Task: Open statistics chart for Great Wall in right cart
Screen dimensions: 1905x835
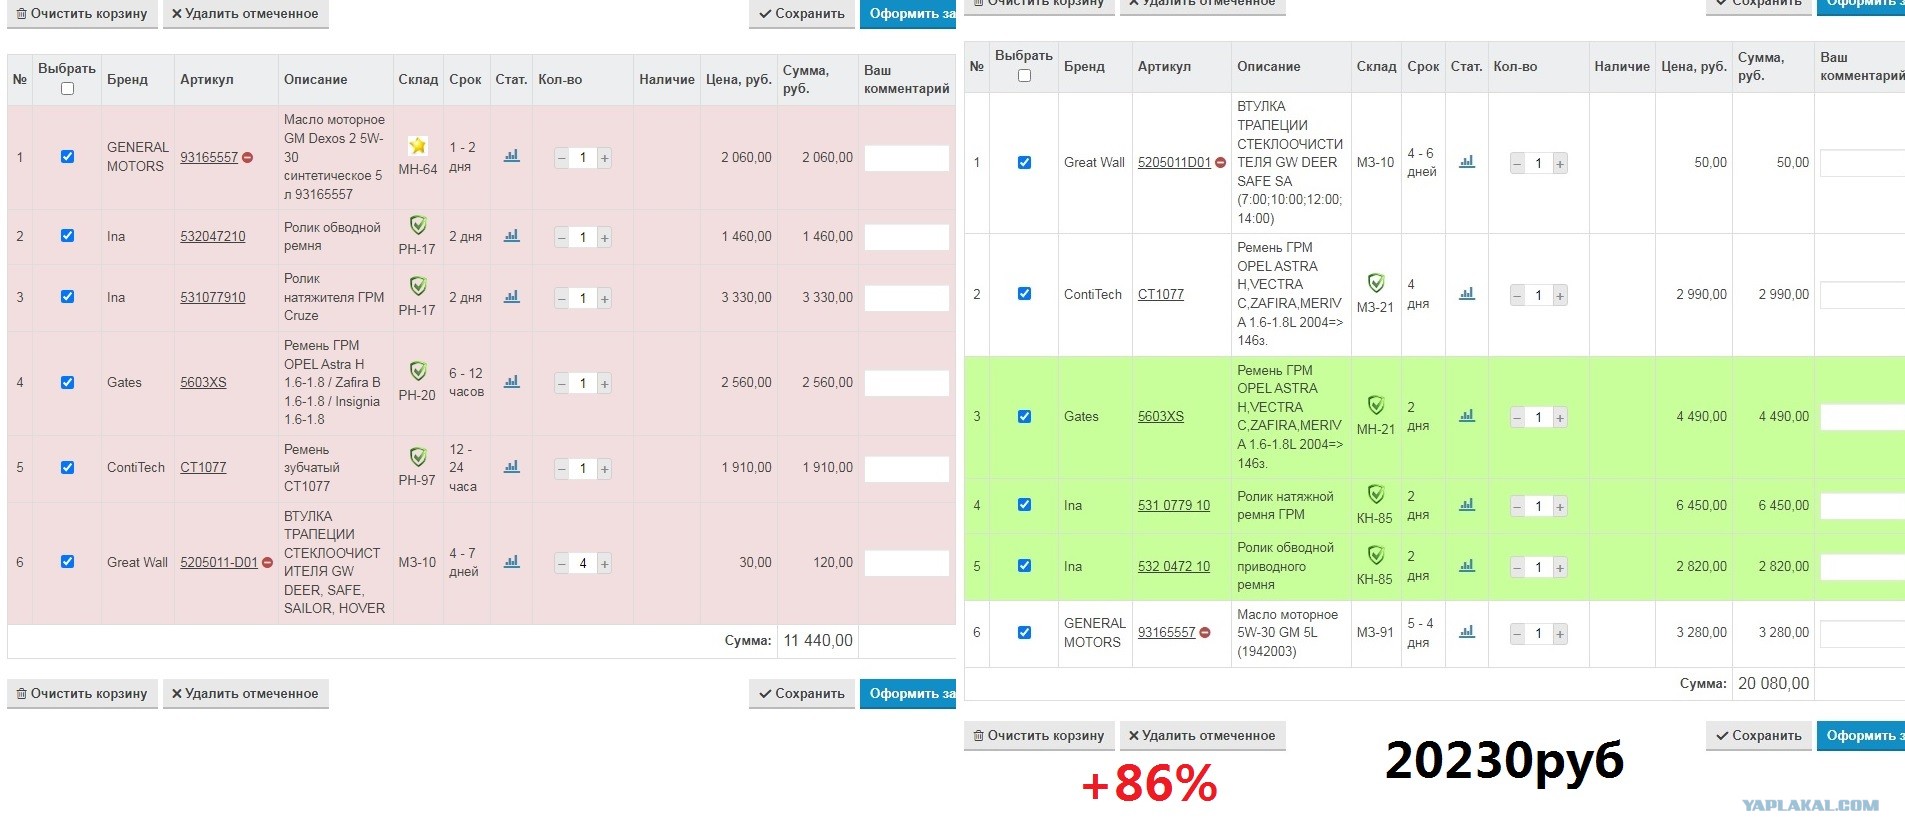Action: click(x=1467, y=162)
